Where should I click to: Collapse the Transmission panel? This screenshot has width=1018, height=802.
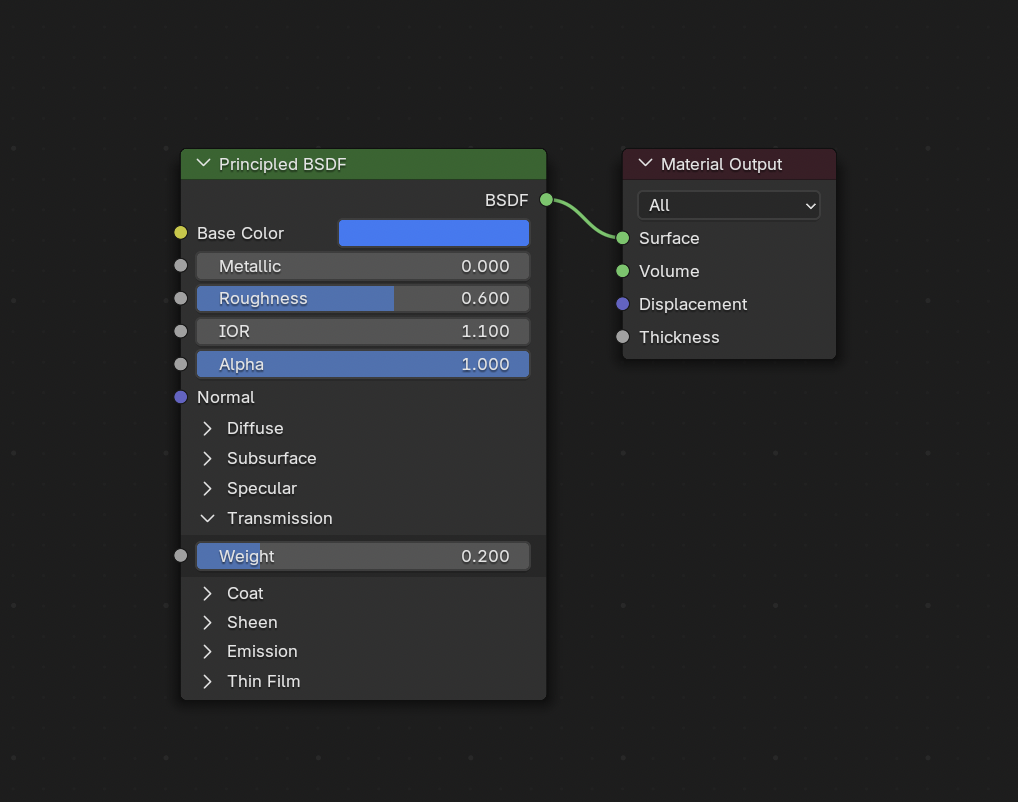(208, 518)
